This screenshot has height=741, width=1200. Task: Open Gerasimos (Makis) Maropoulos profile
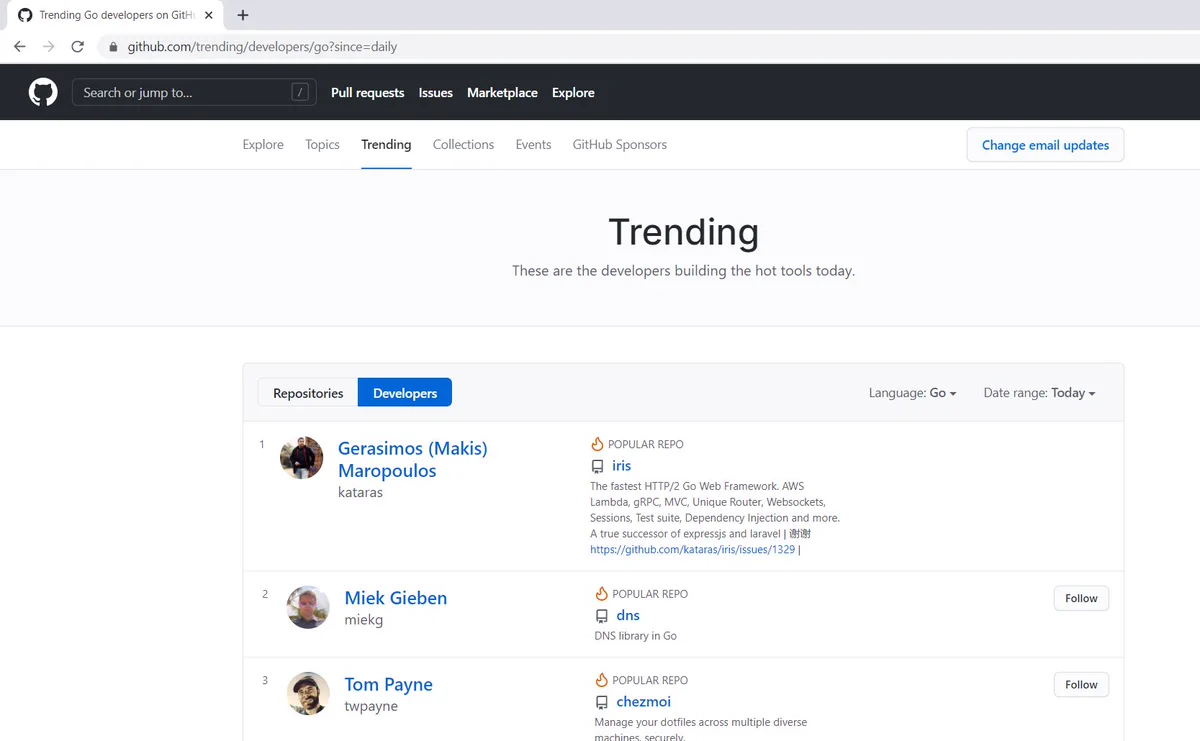point(412,459)
